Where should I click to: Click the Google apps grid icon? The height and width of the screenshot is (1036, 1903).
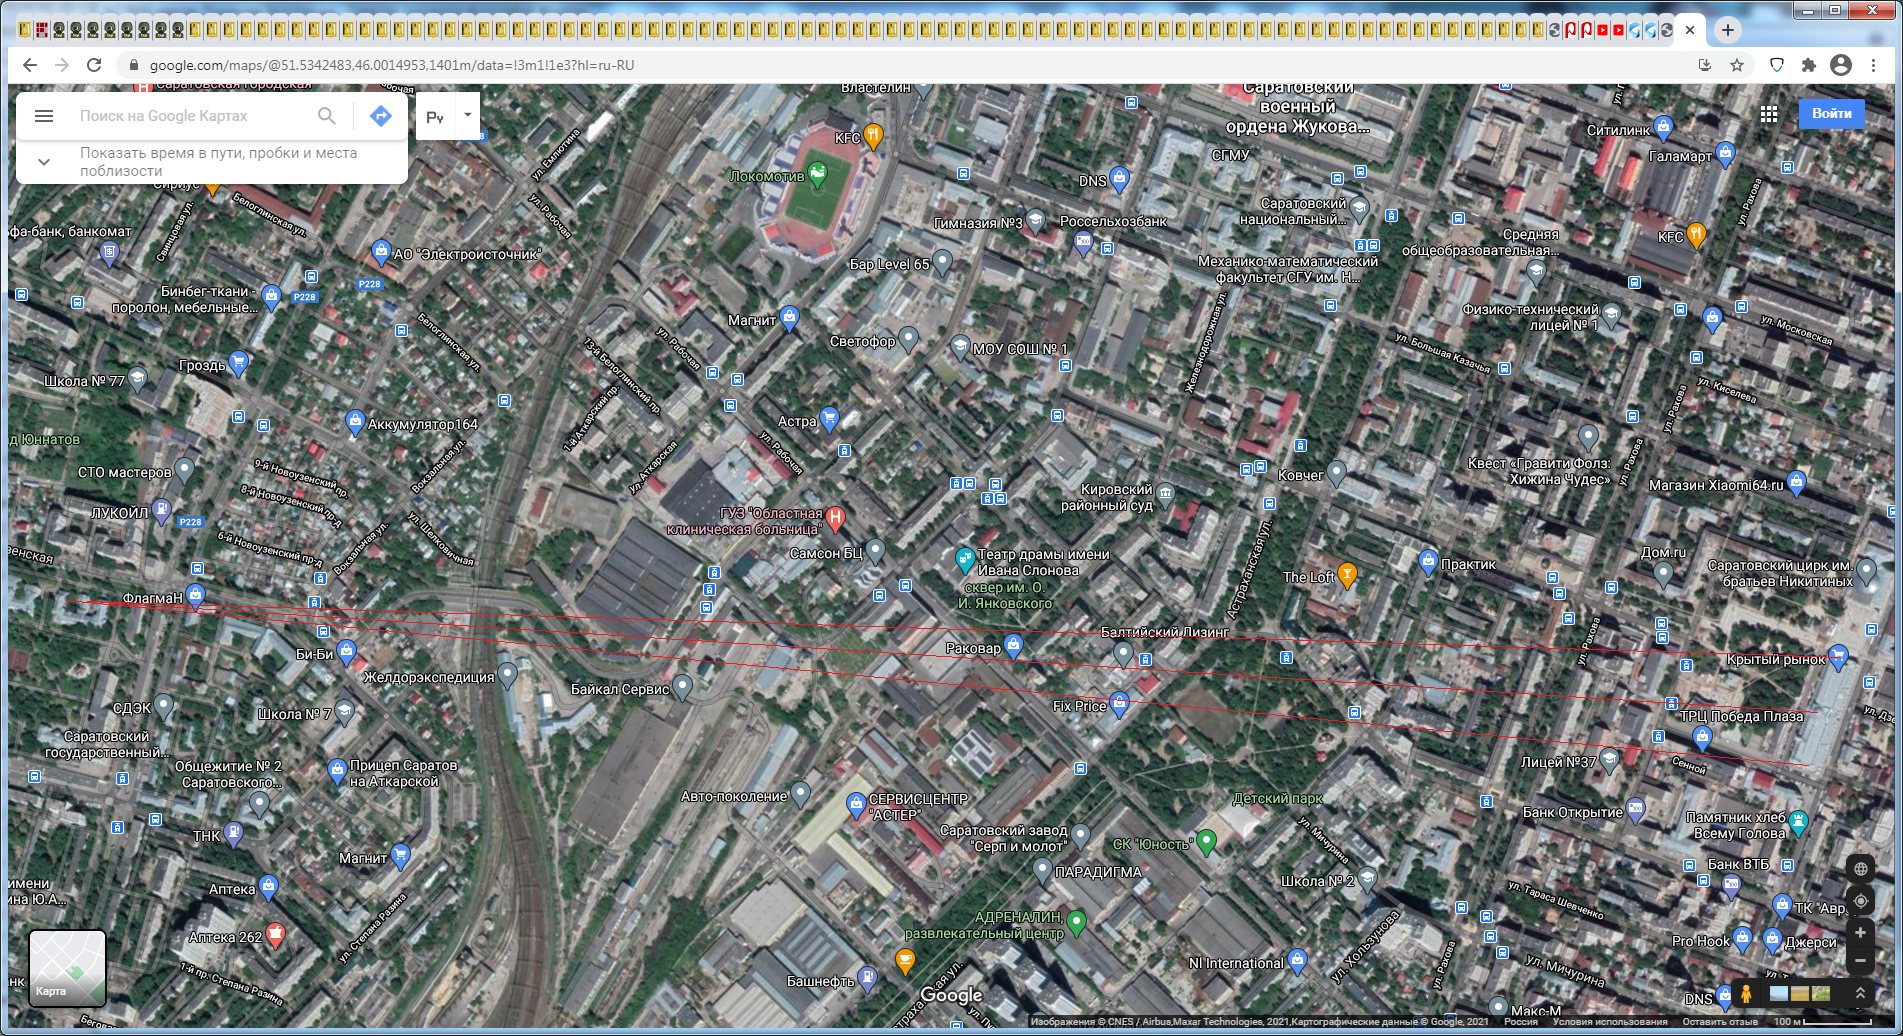1769,114
